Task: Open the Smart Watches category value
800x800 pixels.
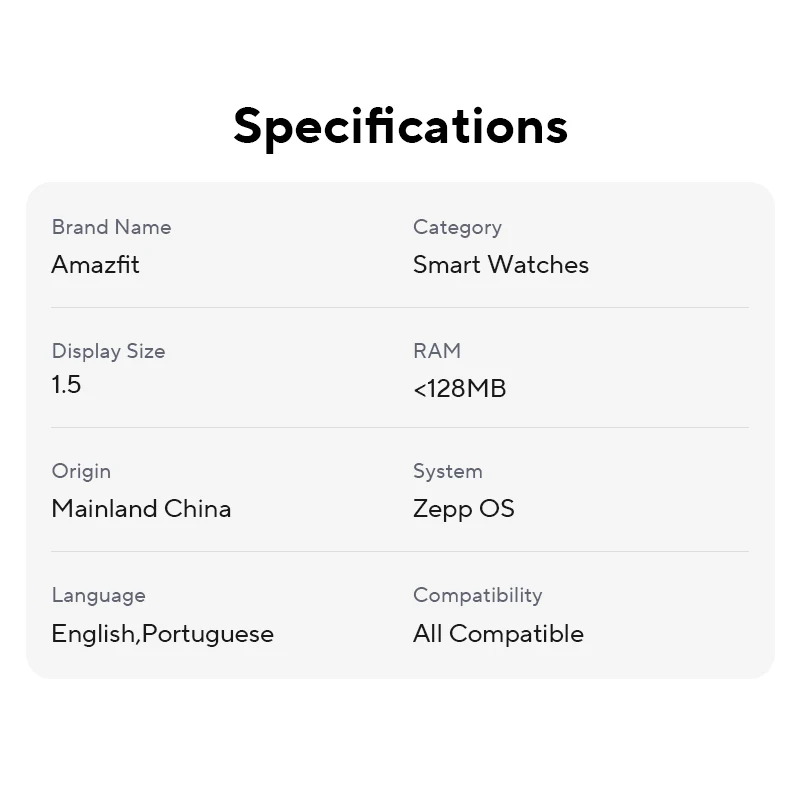Action: [501, 264]
